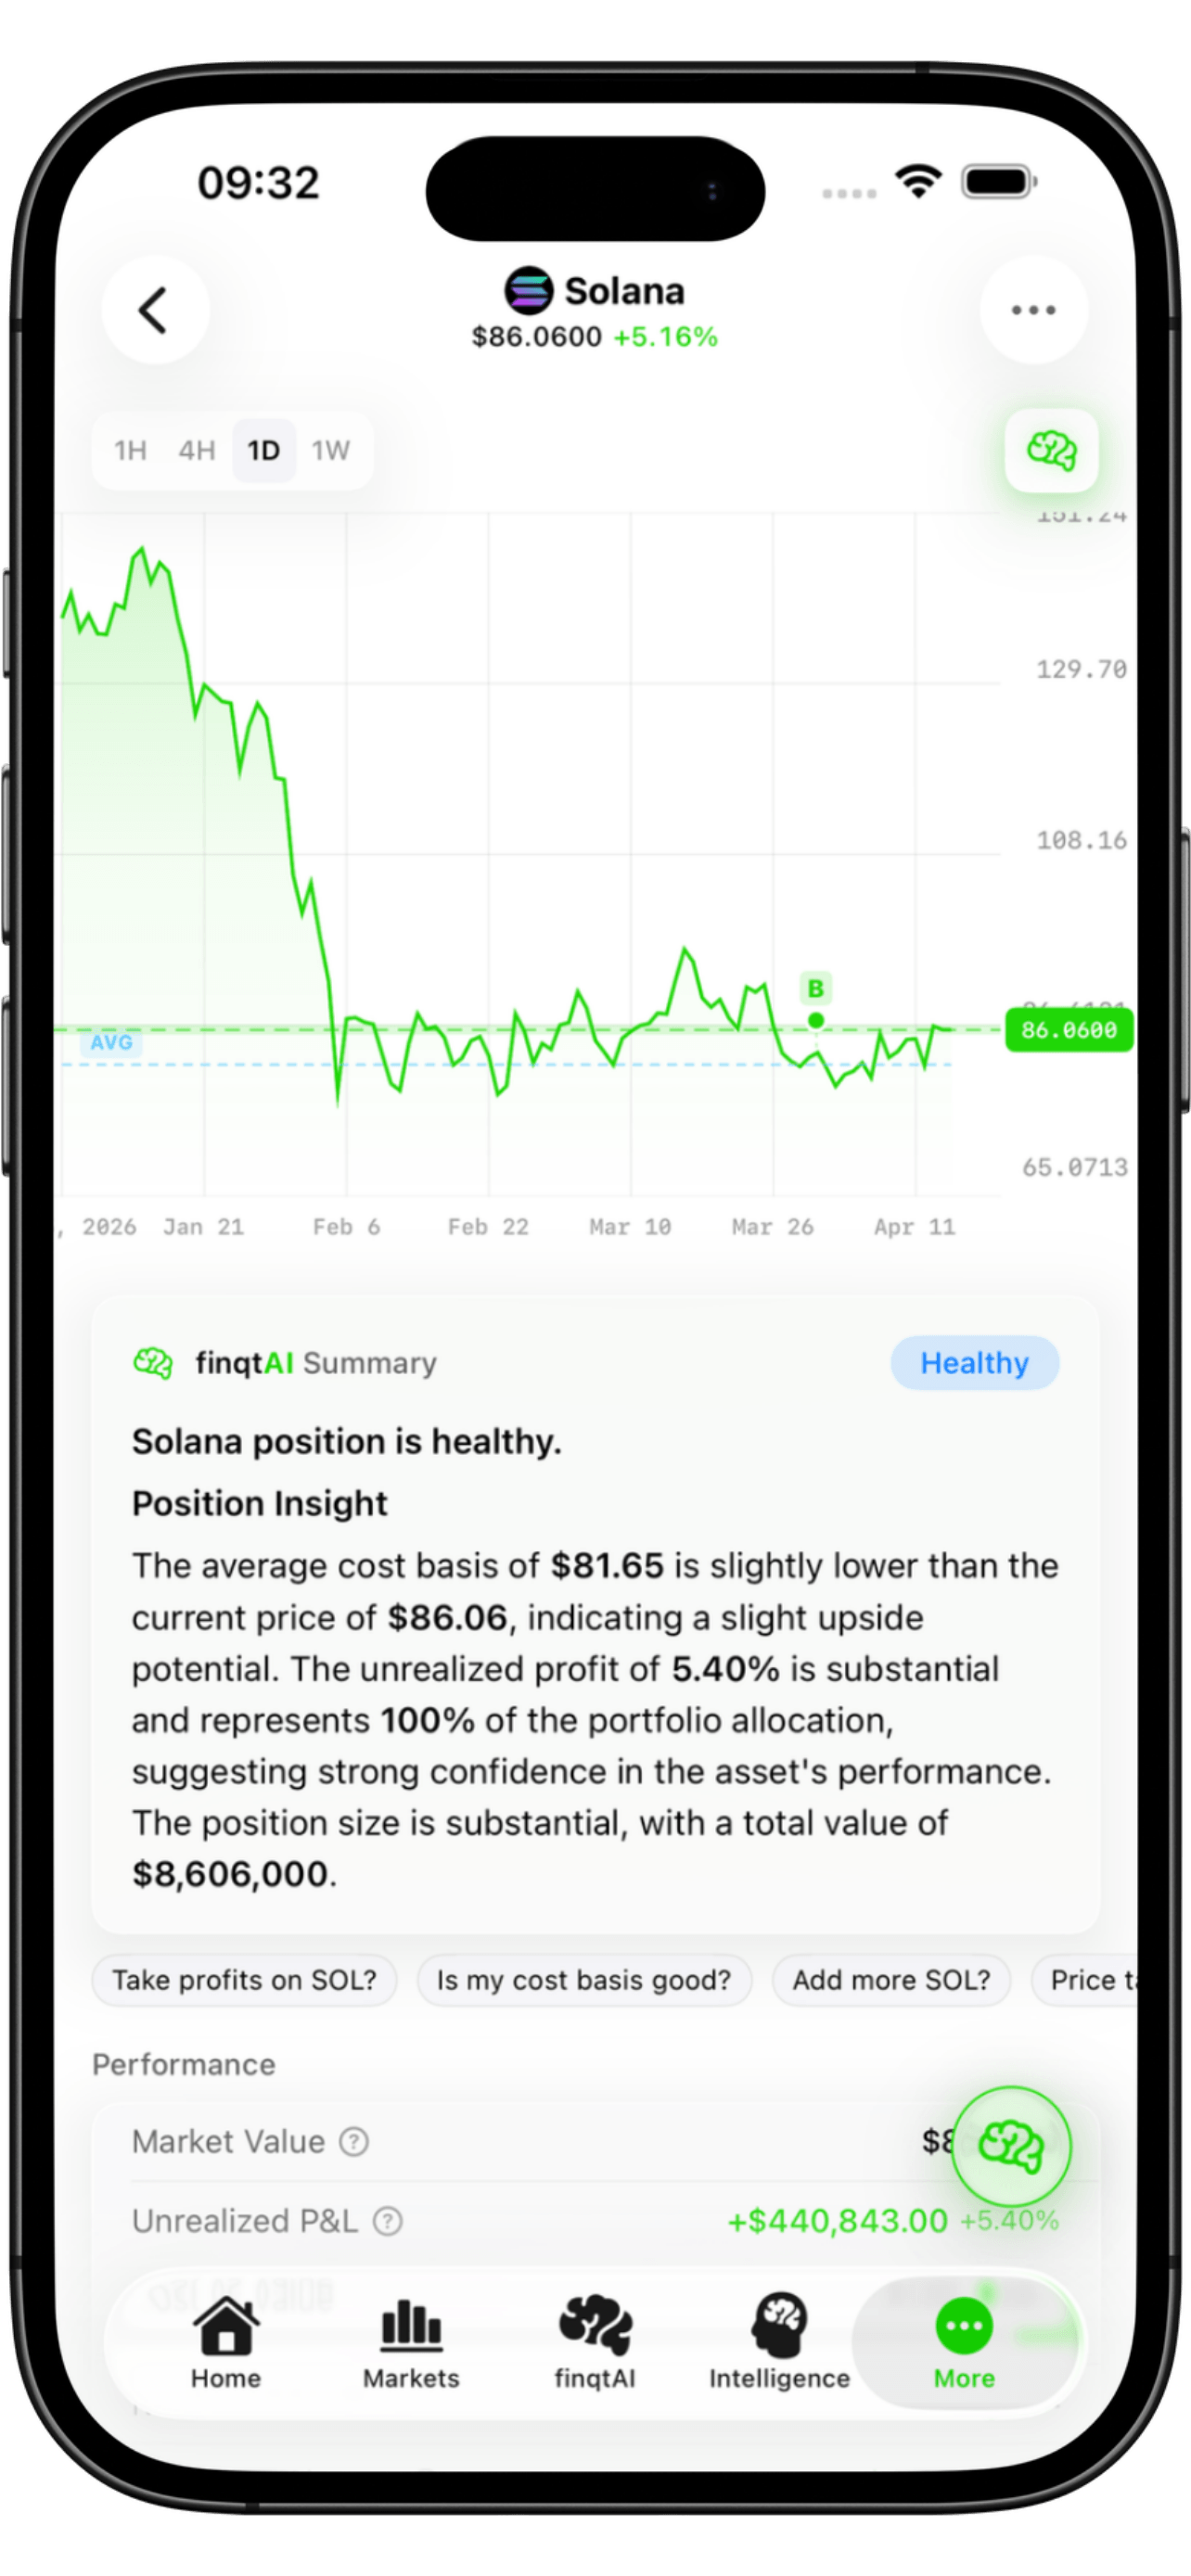Open the floating finqtAI assistant button
Image resolution: width=1191 pixels, height=2576 pixels.
coord(1010,2146)
